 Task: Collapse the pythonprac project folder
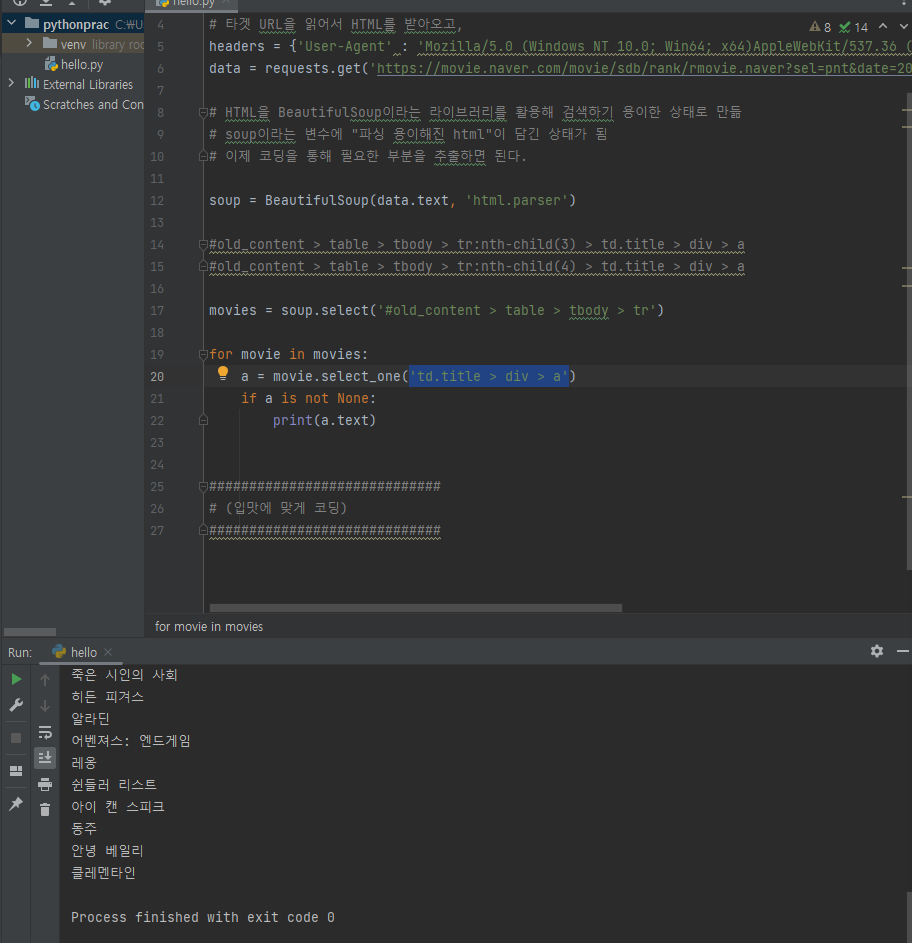[x=11, y=23]
